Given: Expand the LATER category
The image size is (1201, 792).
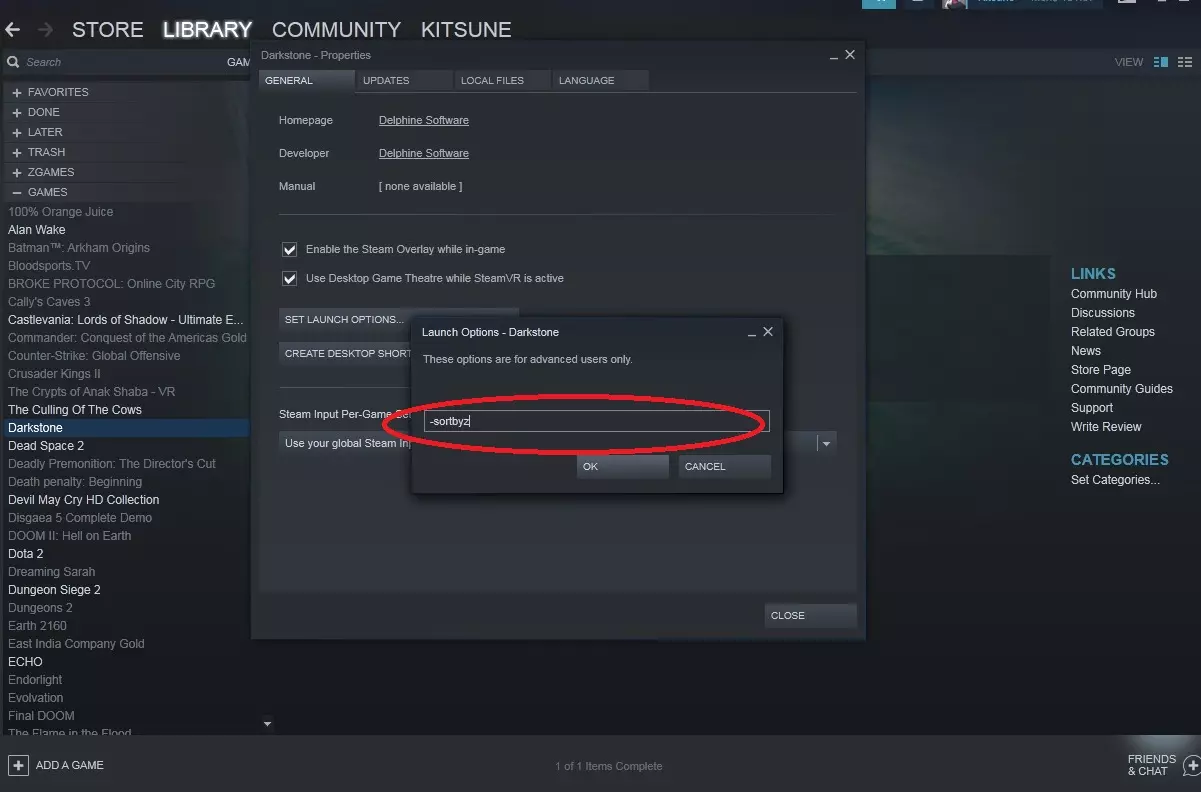Looking at the screenshot, I should [17, 132].
